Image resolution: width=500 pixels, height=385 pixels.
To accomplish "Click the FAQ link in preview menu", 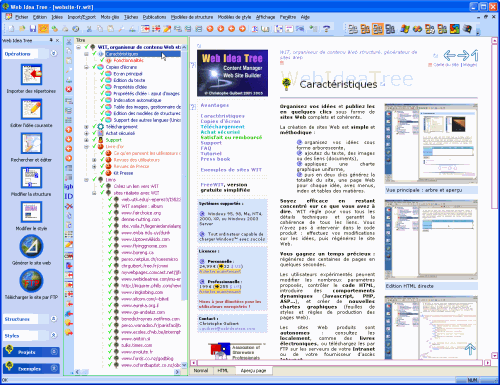I will (206, 148).
